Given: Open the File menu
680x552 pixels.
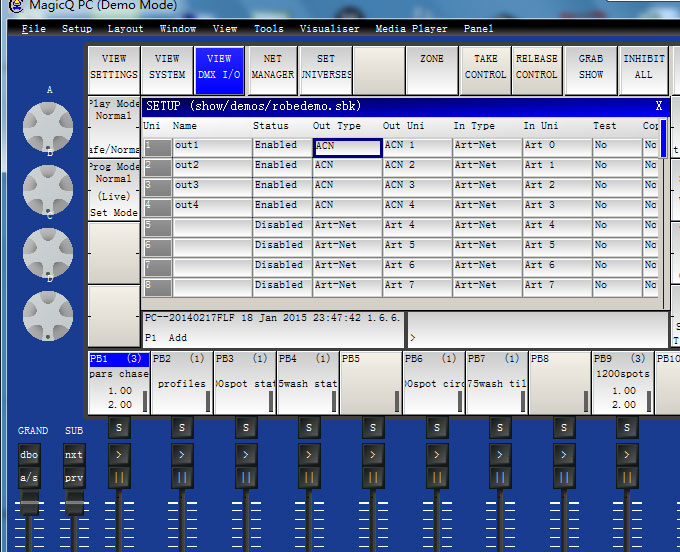Looking at the screenshot, I should coord(33,29).
